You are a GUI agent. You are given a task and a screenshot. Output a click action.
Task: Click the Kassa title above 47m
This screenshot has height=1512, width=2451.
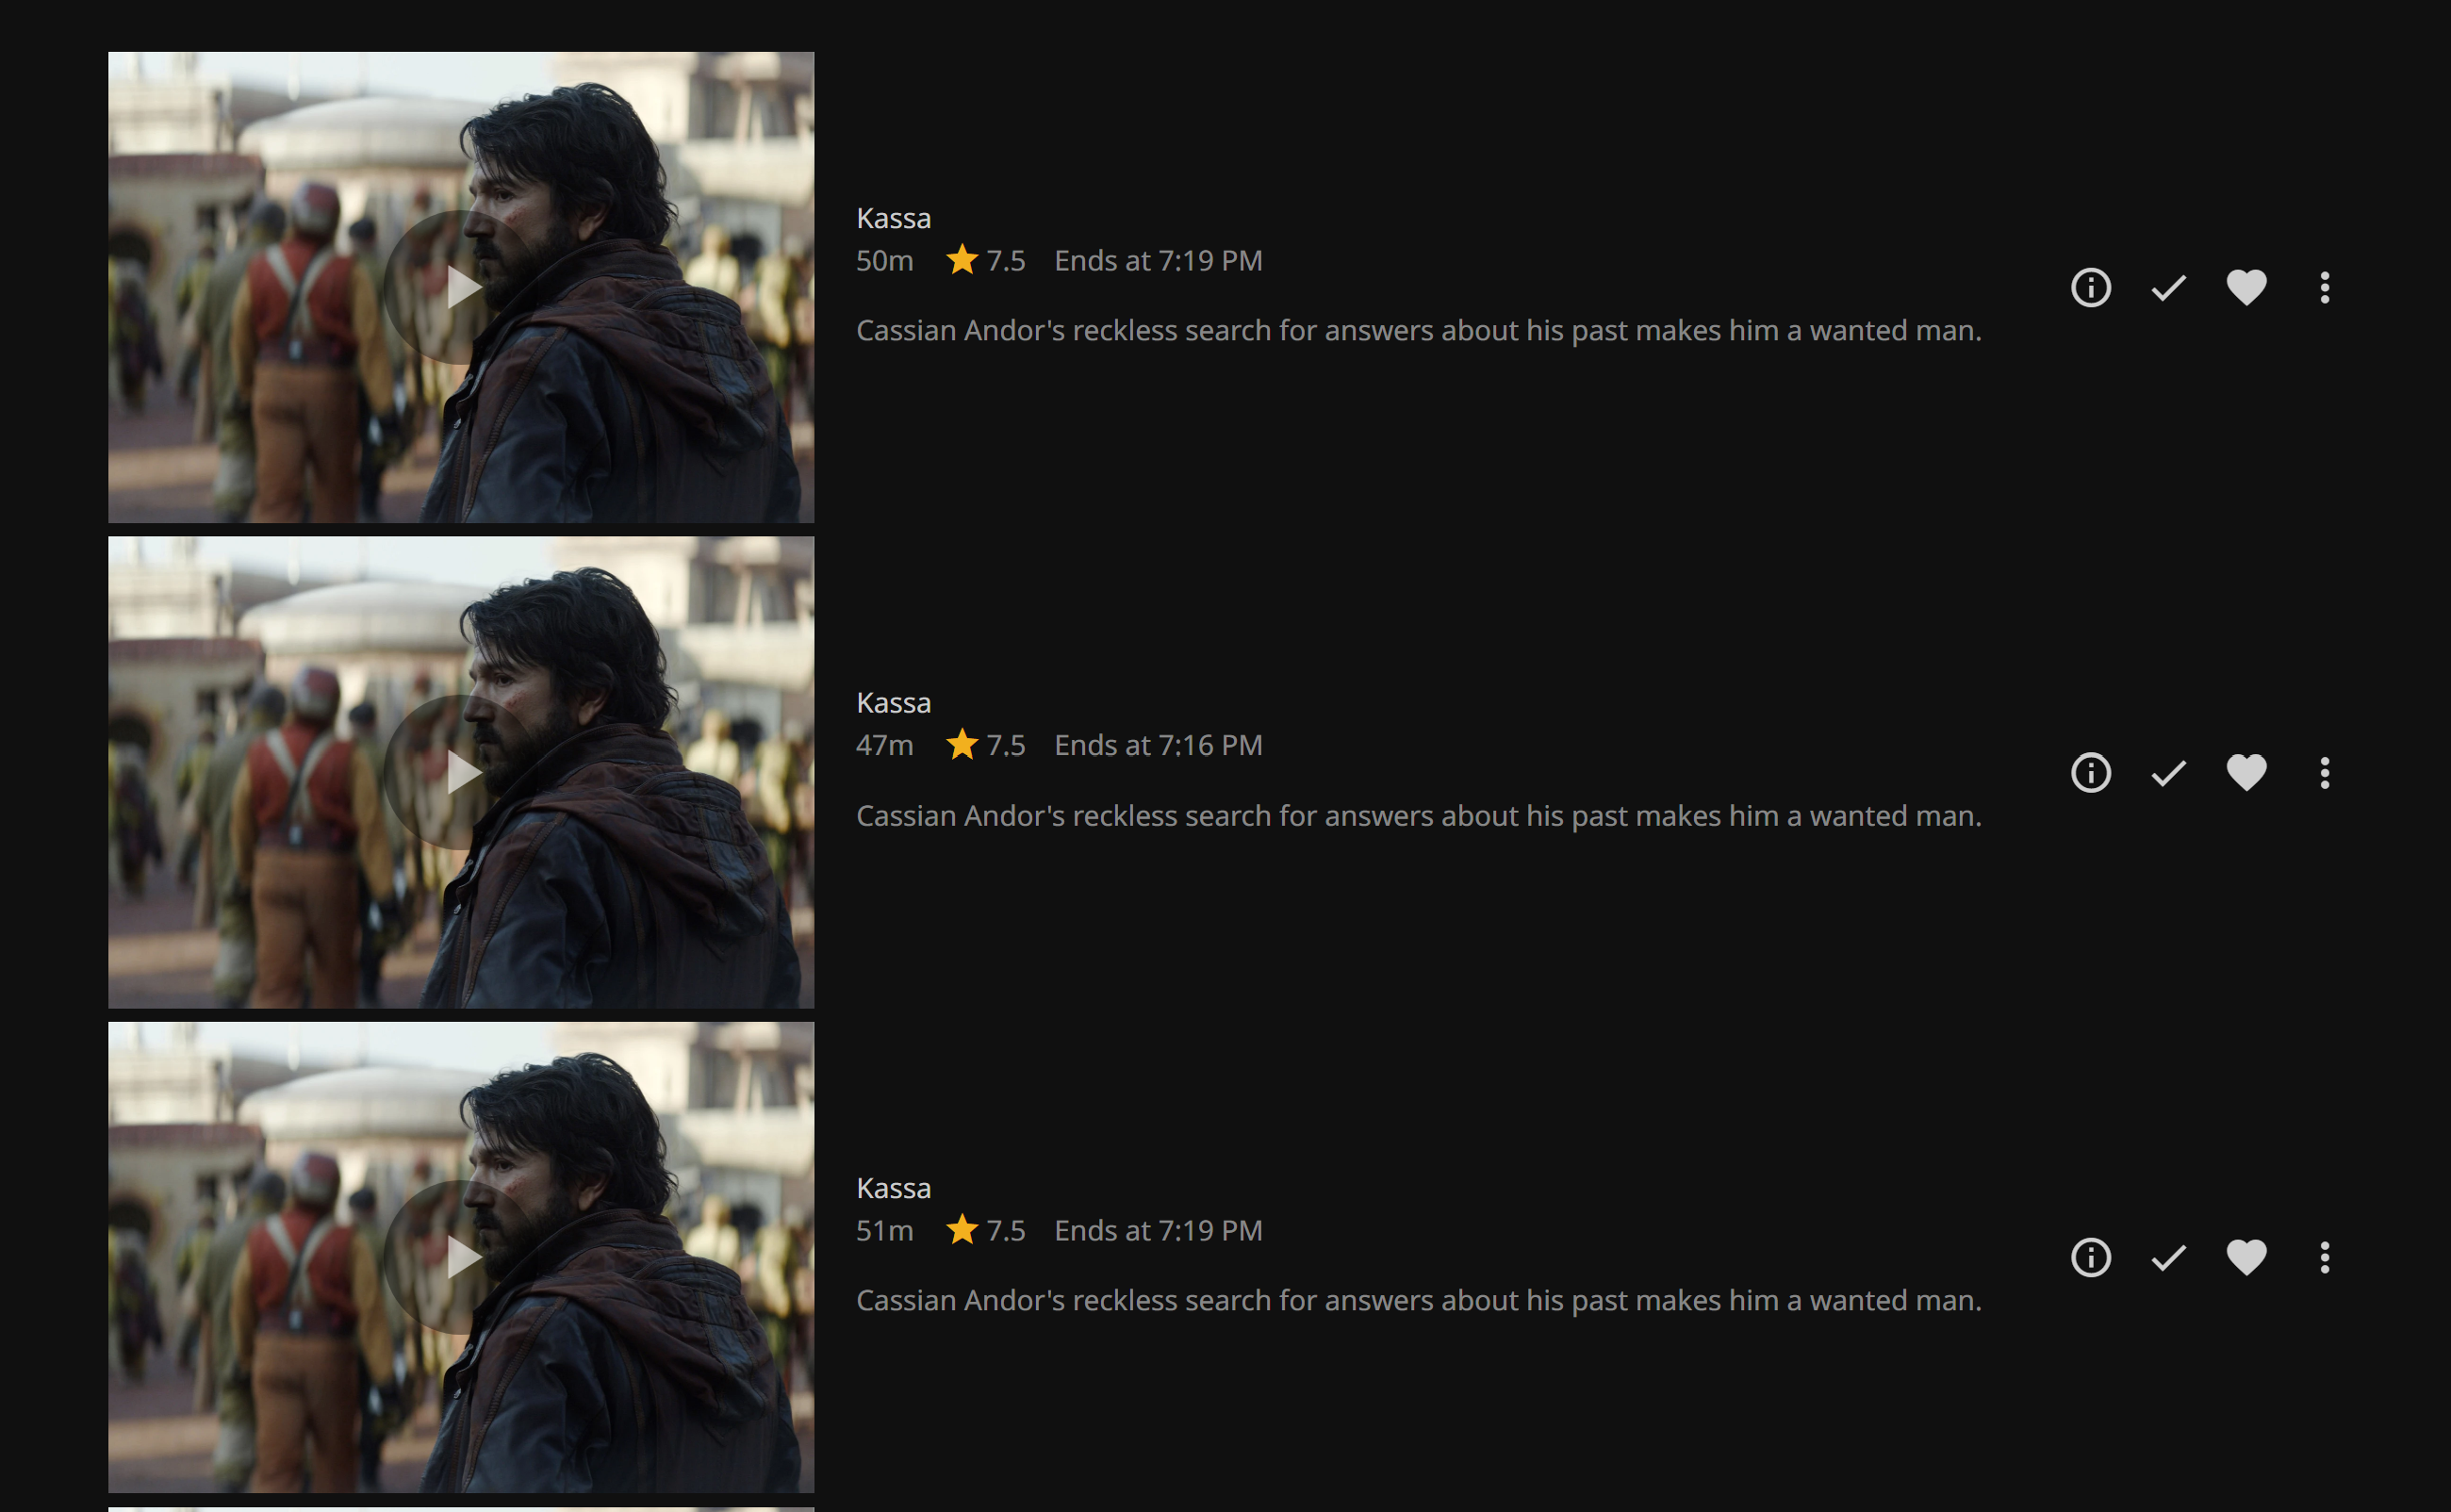coord(893,703)
